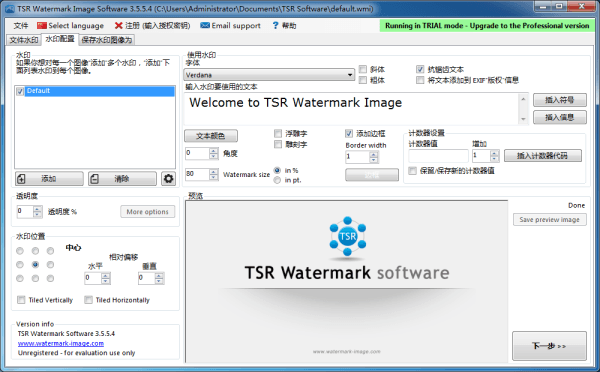Toggle the 抗锯齿文本 checkbox
The height and width of the screenshot is (372, 600).
tap(420, 69)
